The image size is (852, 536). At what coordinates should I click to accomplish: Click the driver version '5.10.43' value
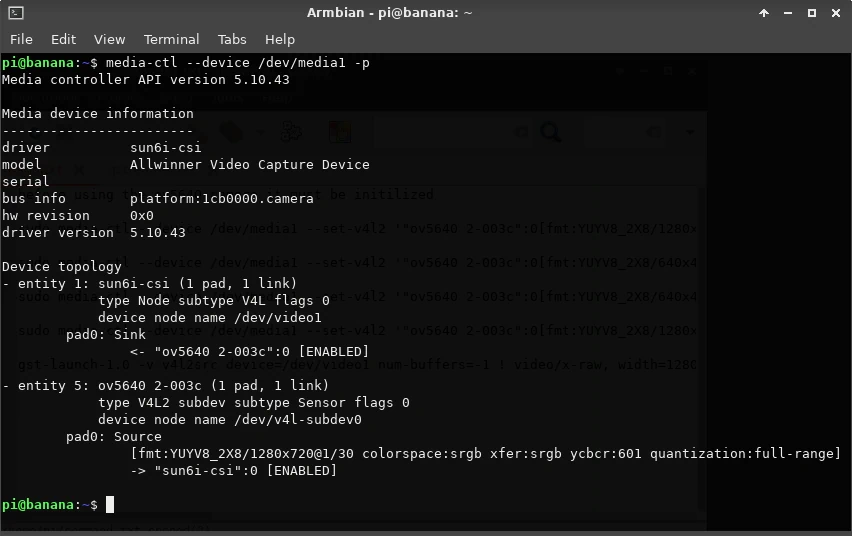[x=158, y=233]
